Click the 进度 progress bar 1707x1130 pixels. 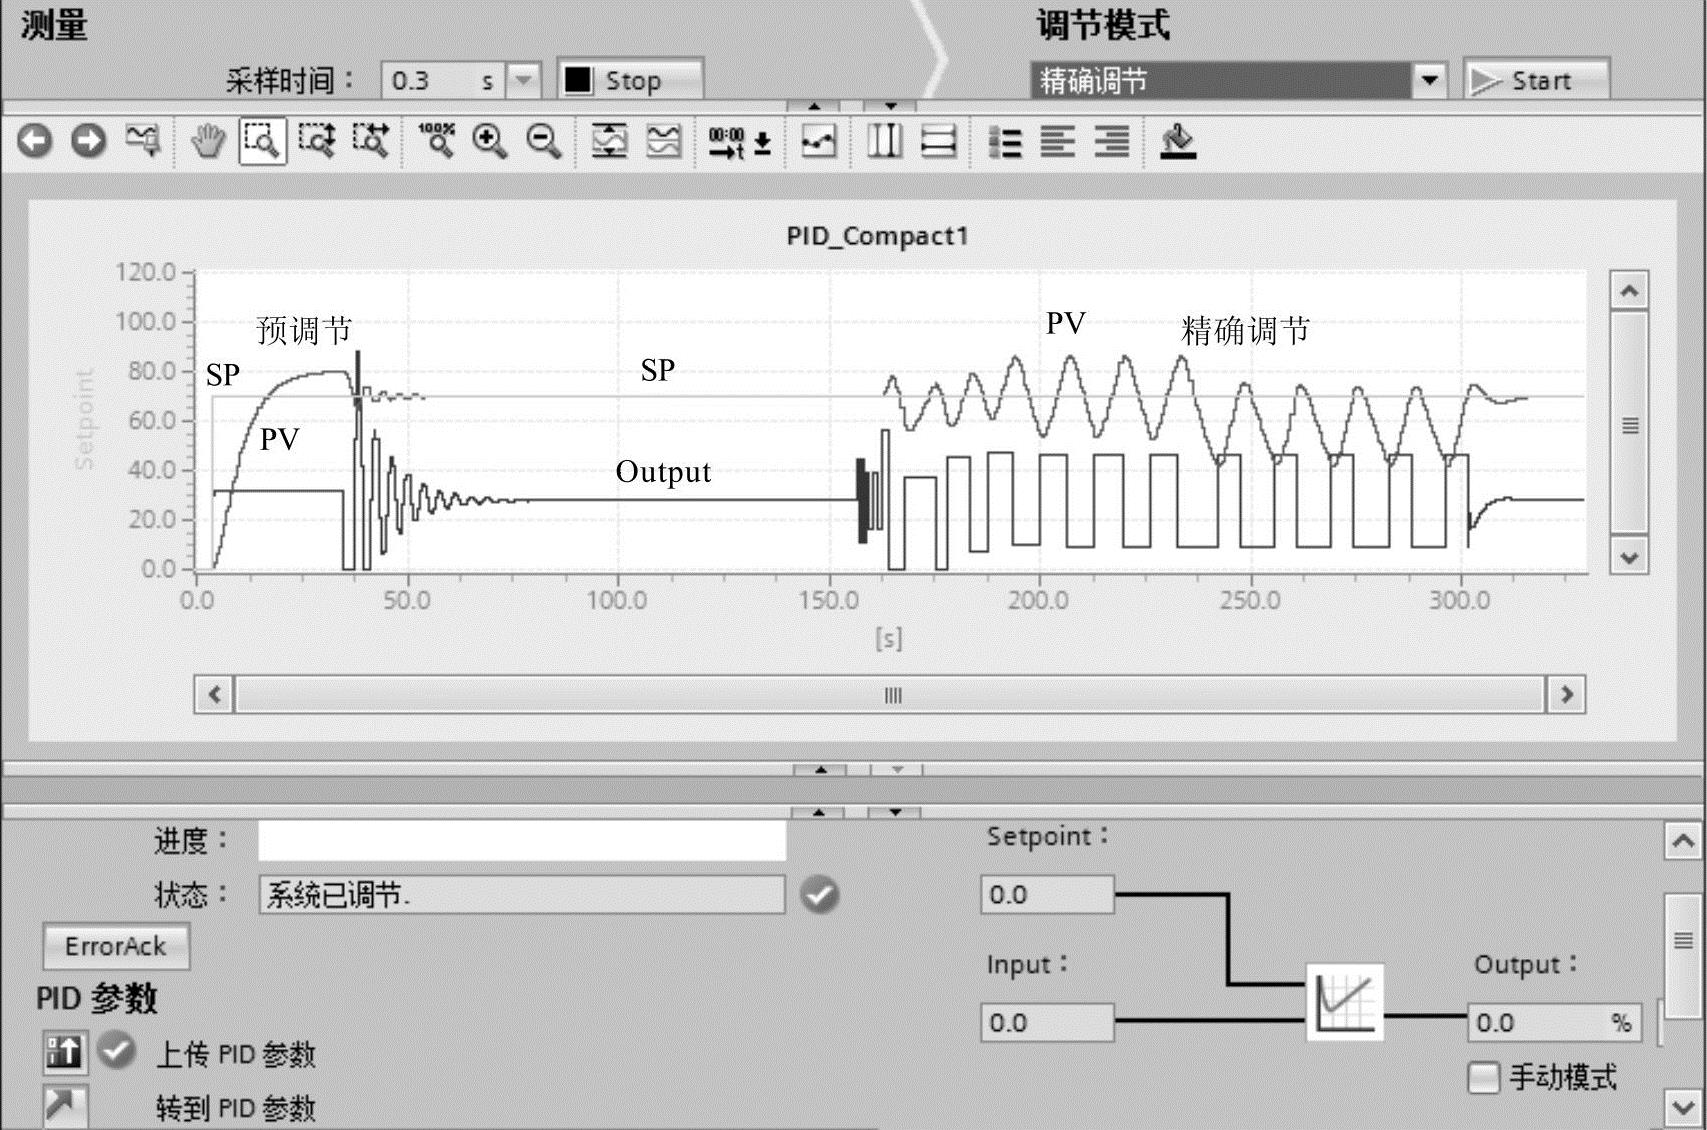[522, 840]
